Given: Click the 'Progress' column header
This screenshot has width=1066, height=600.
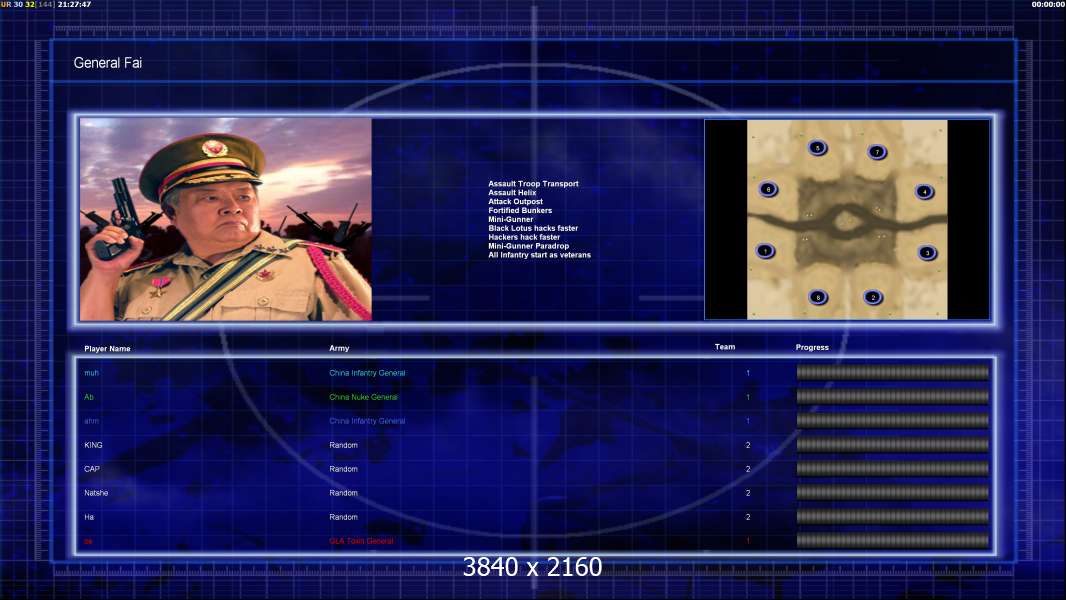Looking at the screenshot, I should pos(812,347).
